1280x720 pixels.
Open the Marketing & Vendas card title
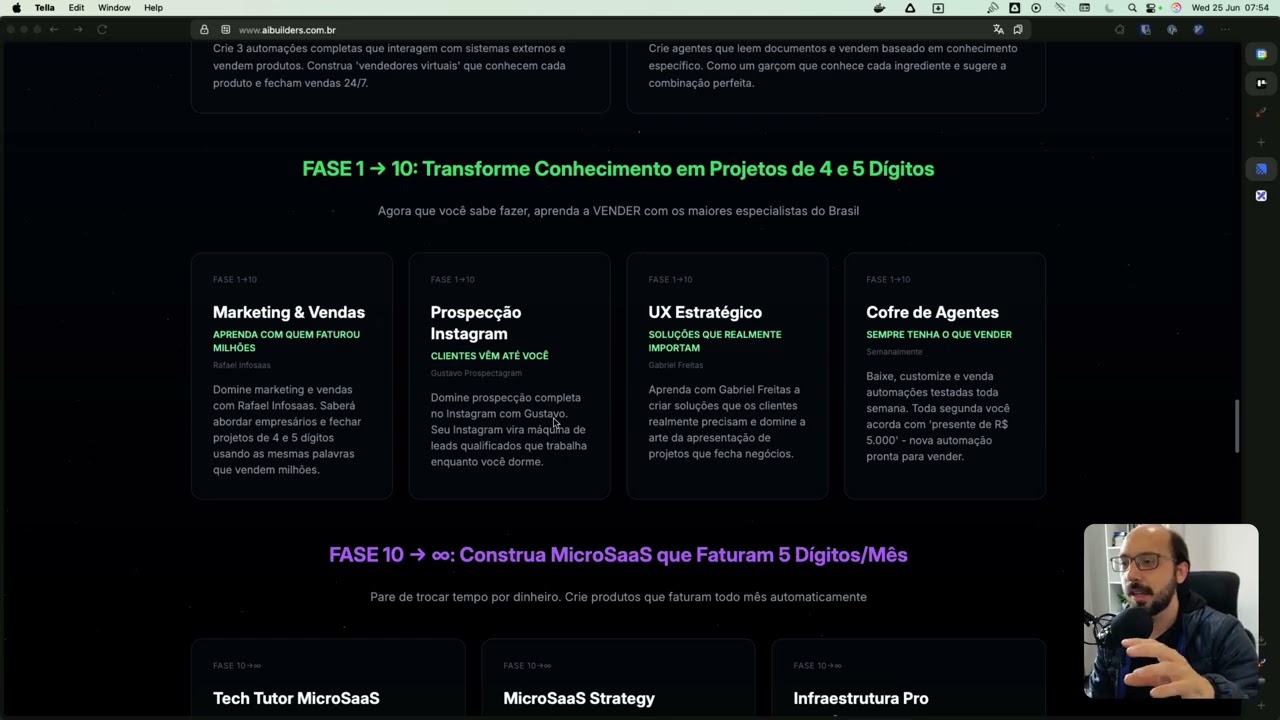289,313
